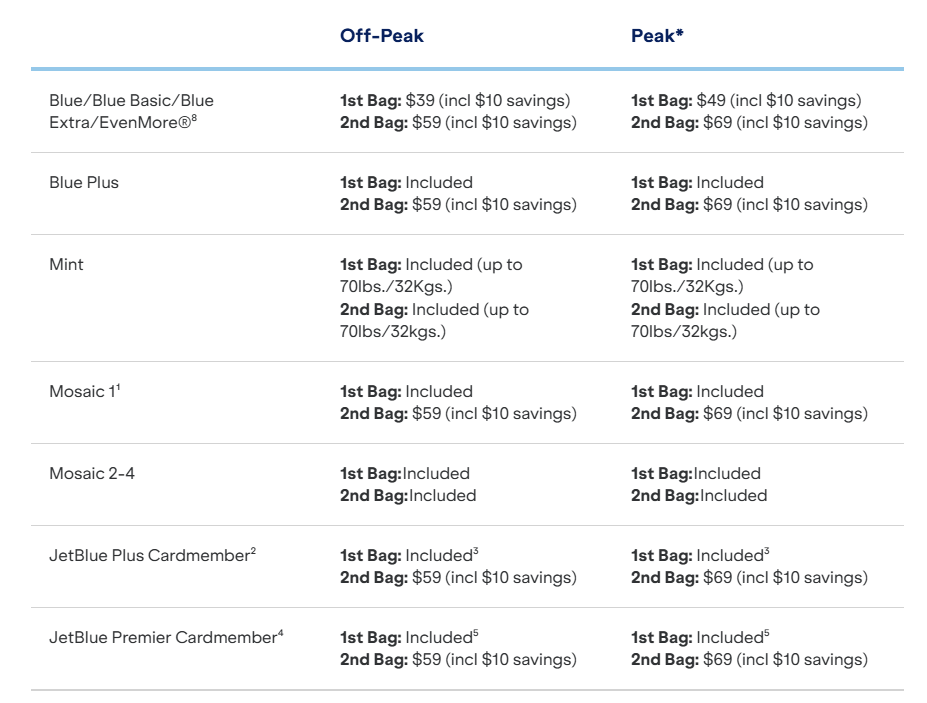
Task: Click Mosaic 2-4 Peak 2nd Bag Included
Action: [x=733, y=496]
